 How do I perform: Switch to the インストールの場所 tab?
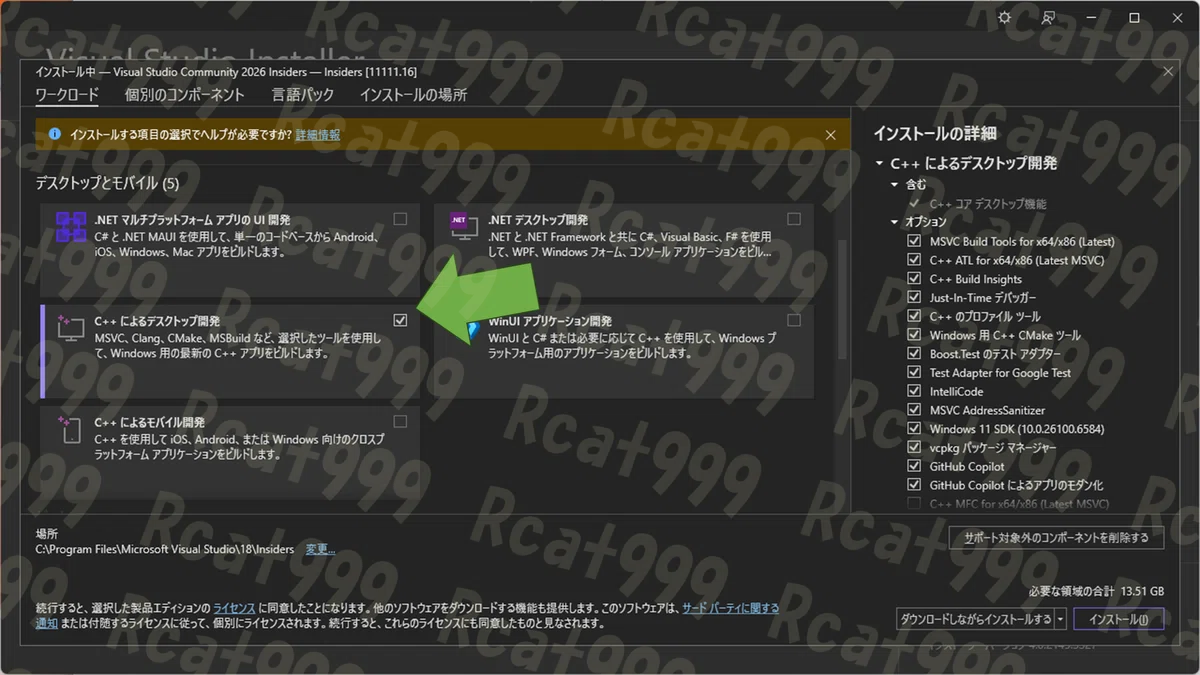tap(413, 95)
